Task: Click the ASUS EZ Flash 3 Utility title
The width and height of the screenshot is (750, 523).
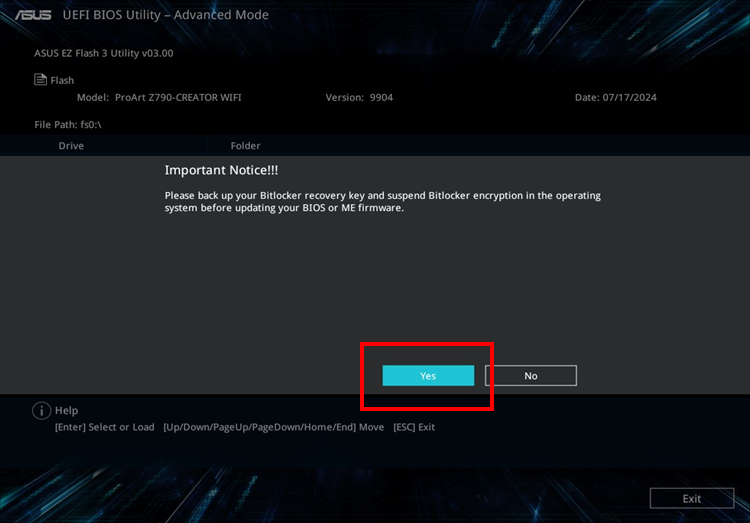Action: coord(104,53)
